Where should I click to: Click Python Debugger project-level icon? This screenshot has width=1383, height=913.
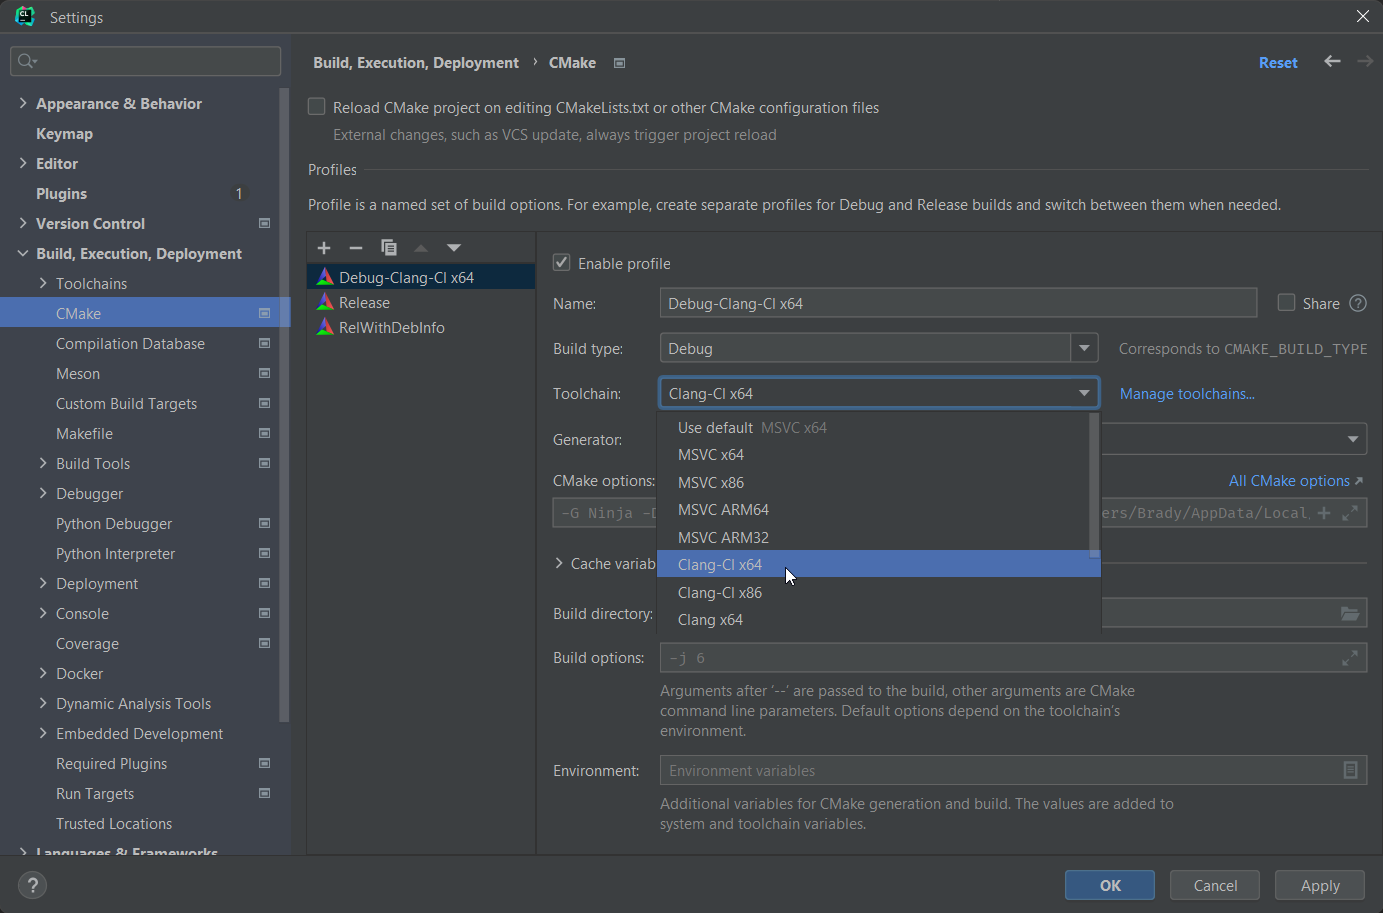tap(265, 523)
